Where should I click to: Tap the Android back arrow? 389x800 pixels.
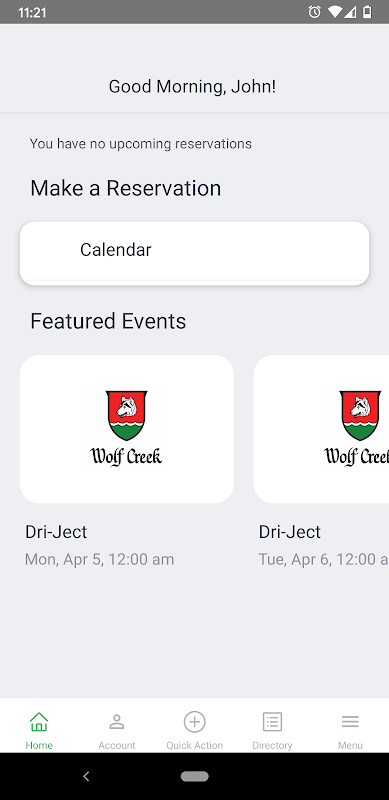[x=86, y=777]
